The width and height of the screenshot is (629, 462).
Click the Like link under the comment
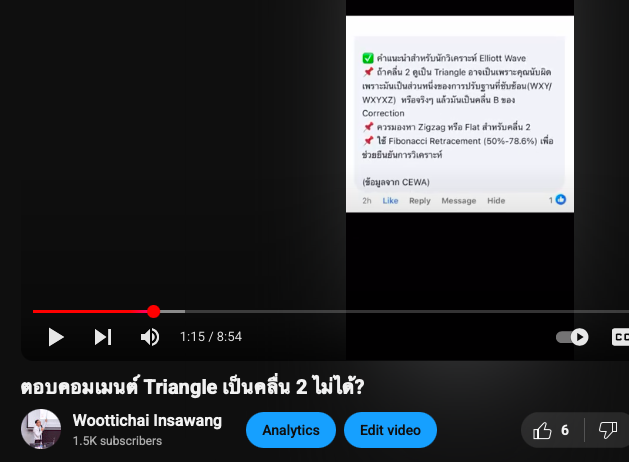[x=390, y=201]
